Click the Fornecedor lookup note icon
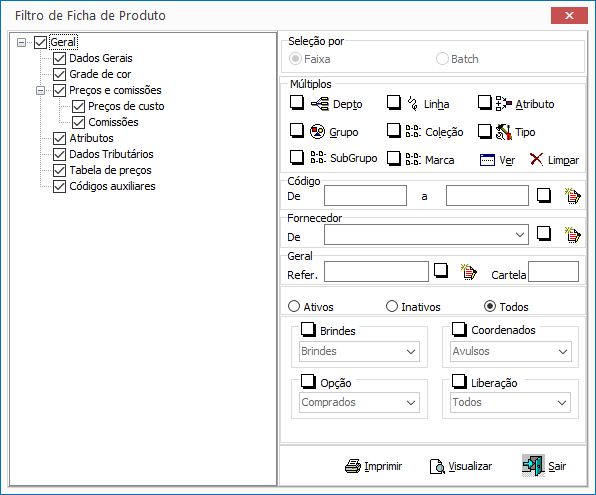This screenshot has height=495, width=596. tap(572, 235)
